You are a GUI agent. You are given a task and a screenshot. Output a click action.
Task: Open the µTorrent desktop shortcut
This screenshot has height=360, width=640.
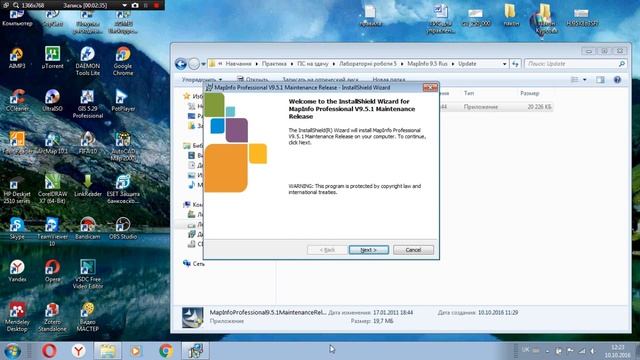[x=53, y=58]
